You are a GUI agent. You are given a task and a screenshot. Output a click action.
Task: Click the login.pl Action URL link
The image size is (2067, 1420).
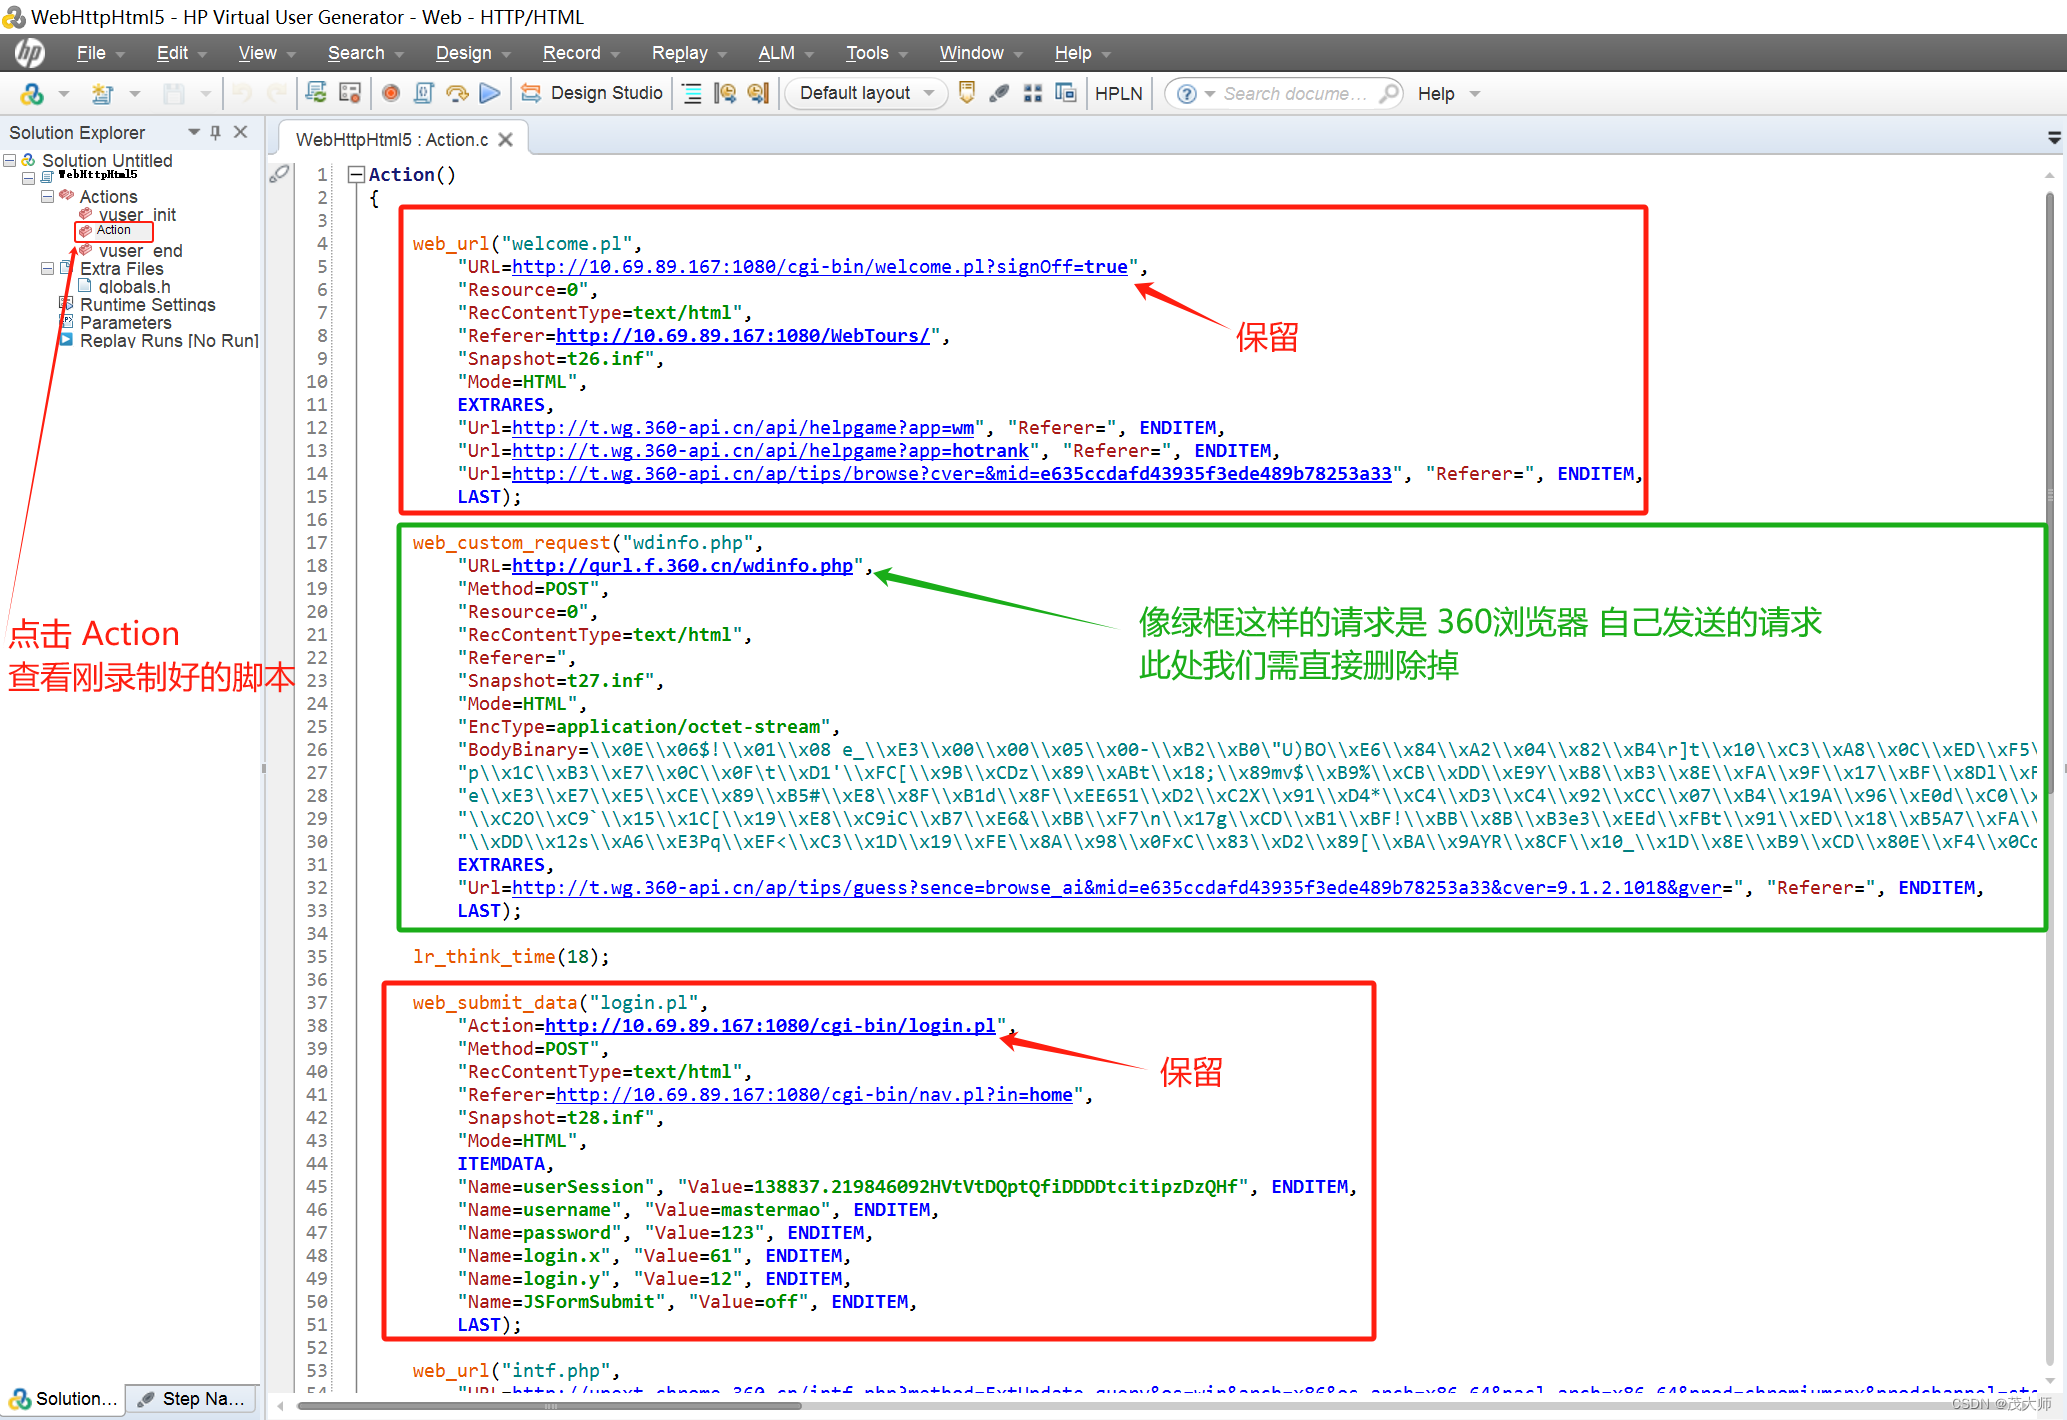coord(769,1025)
